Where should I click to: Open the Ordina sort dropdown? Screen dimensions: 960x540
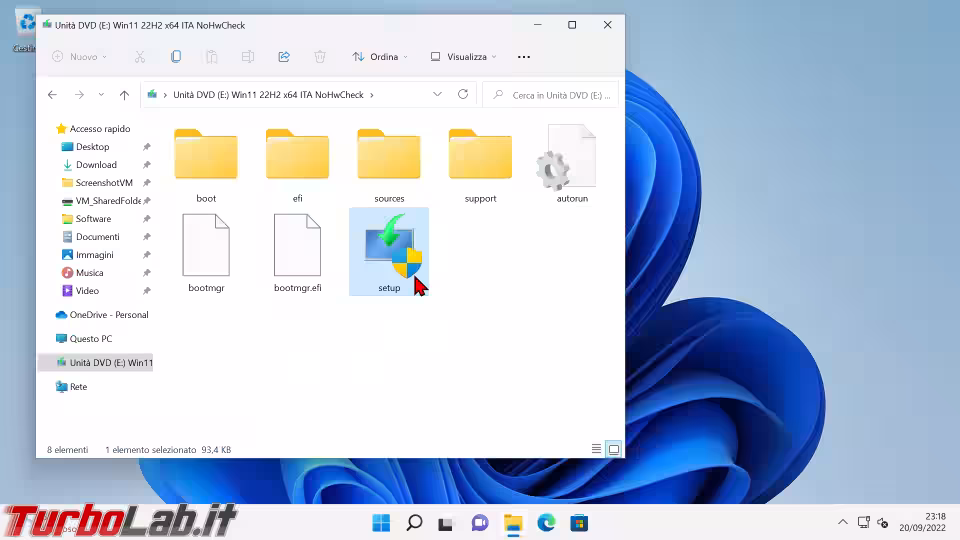pos(380,57)
